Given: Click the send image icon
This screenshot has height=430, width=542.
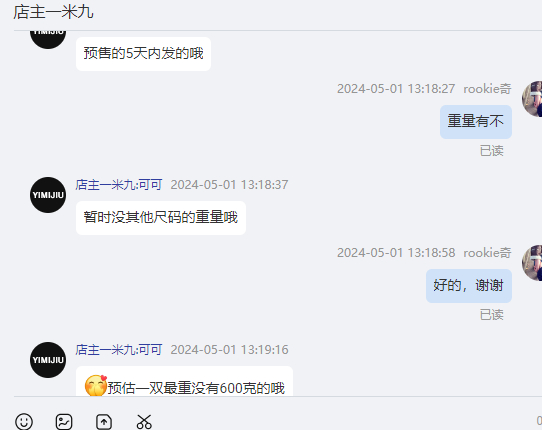Looking at the screenshot, I should [64, 421].
